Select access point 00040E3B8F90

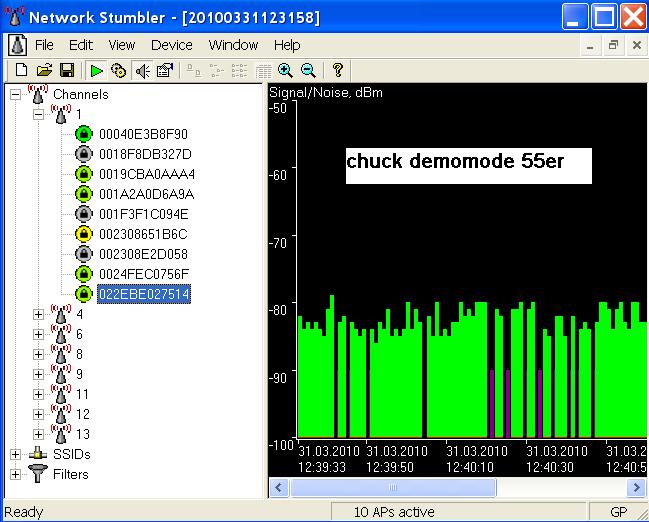click(143, 134)
